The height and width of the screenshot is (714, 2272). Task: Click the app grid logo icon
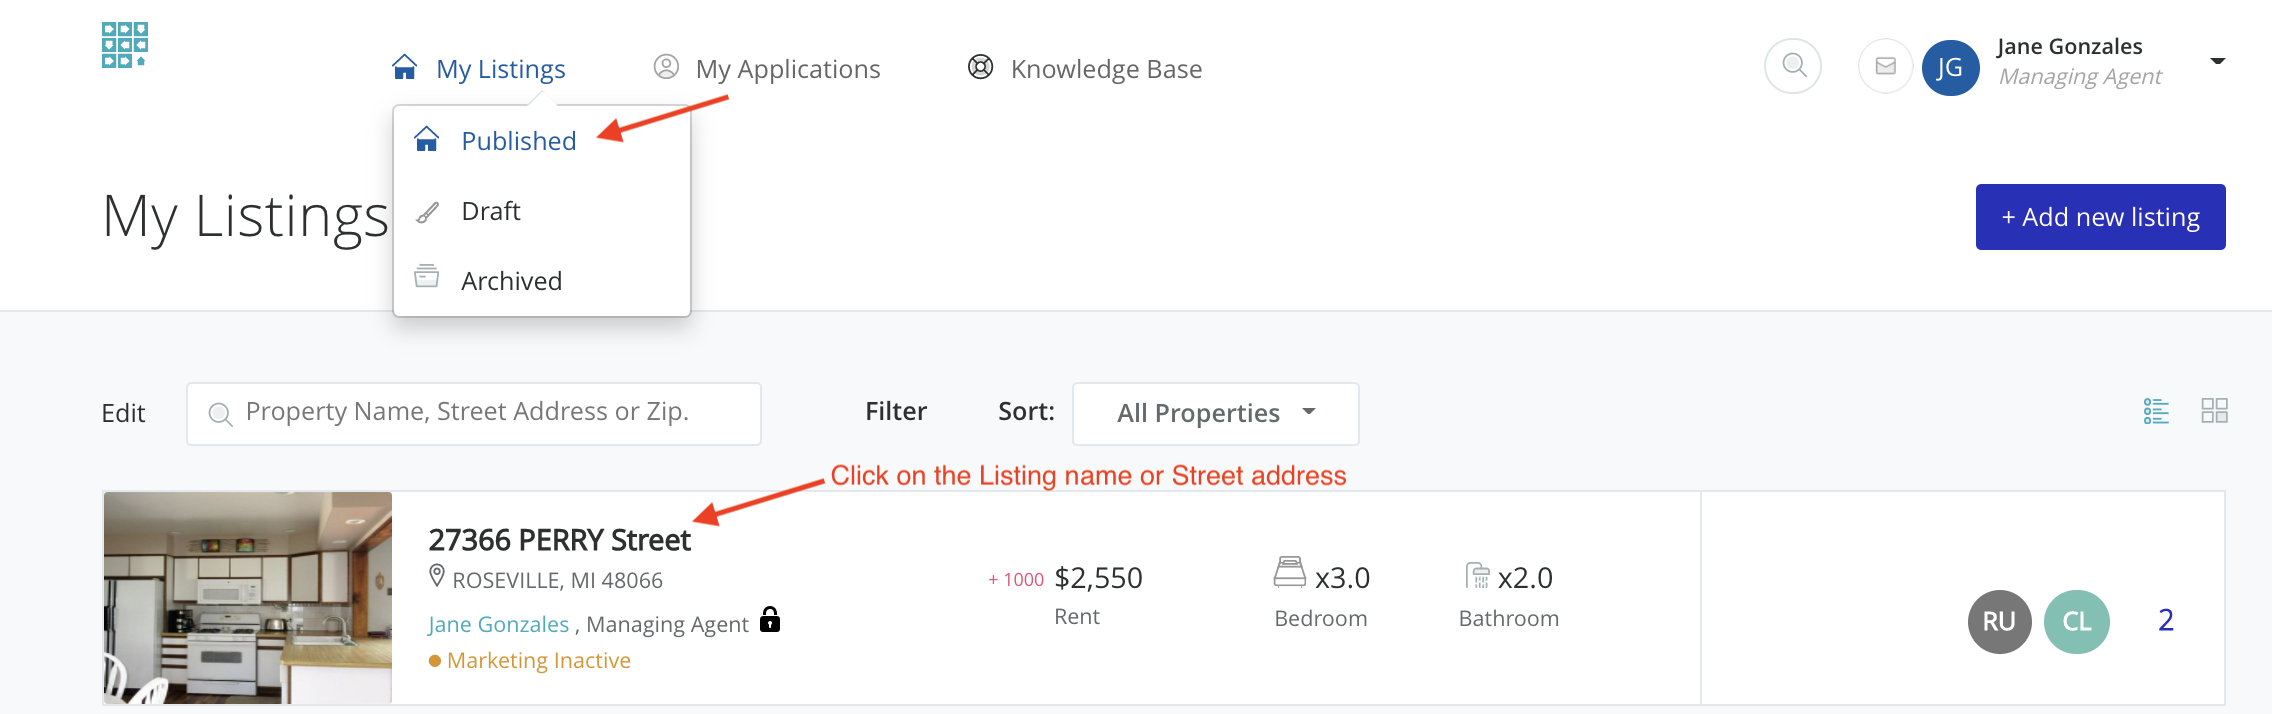(125, 45)
